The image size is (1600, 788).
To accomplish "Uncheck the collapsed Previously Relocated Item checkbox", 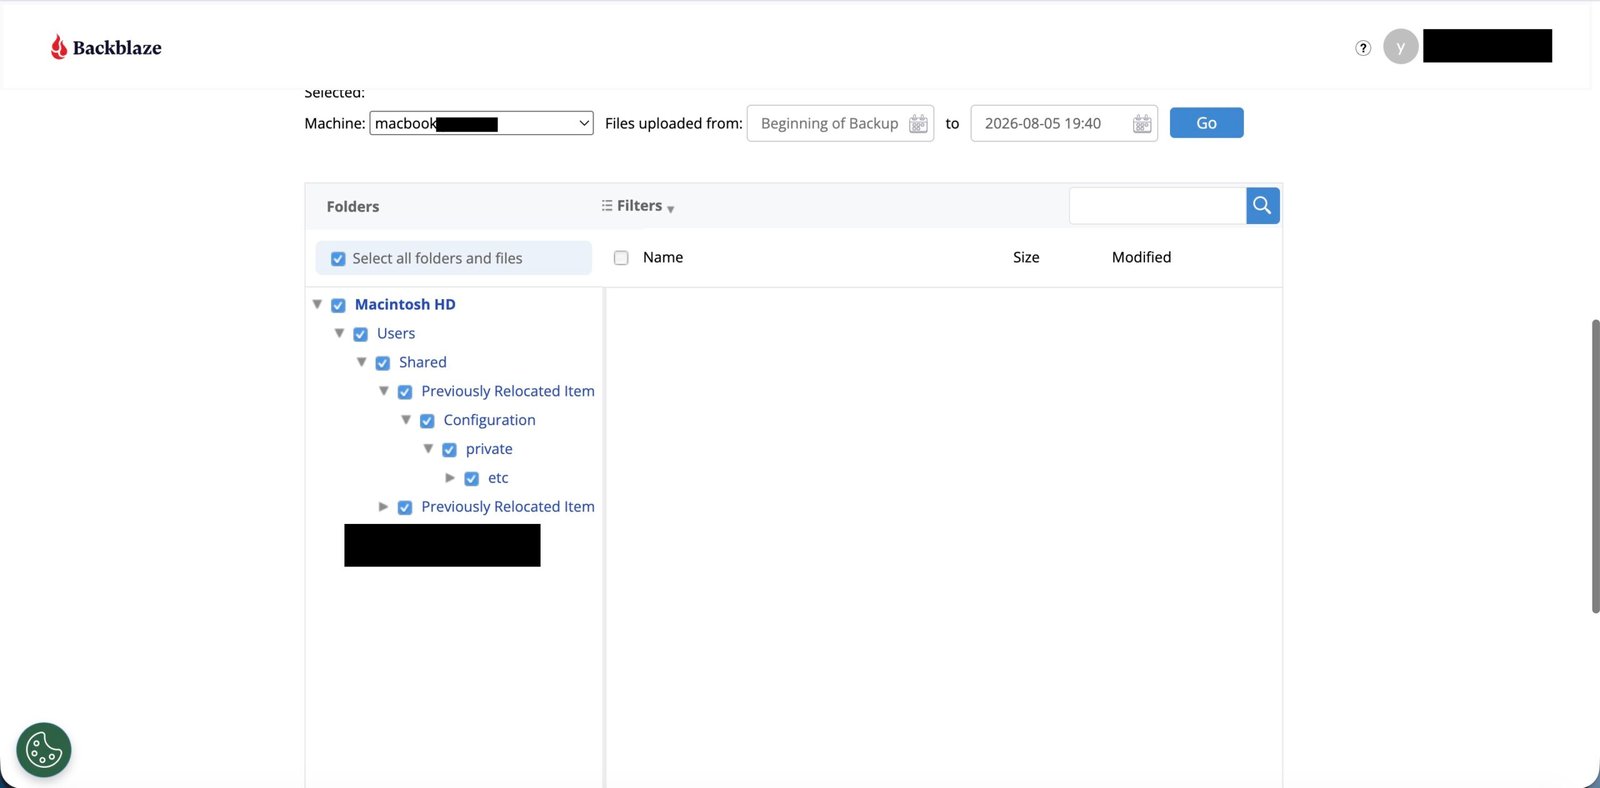I will click(x=405, y=508).
